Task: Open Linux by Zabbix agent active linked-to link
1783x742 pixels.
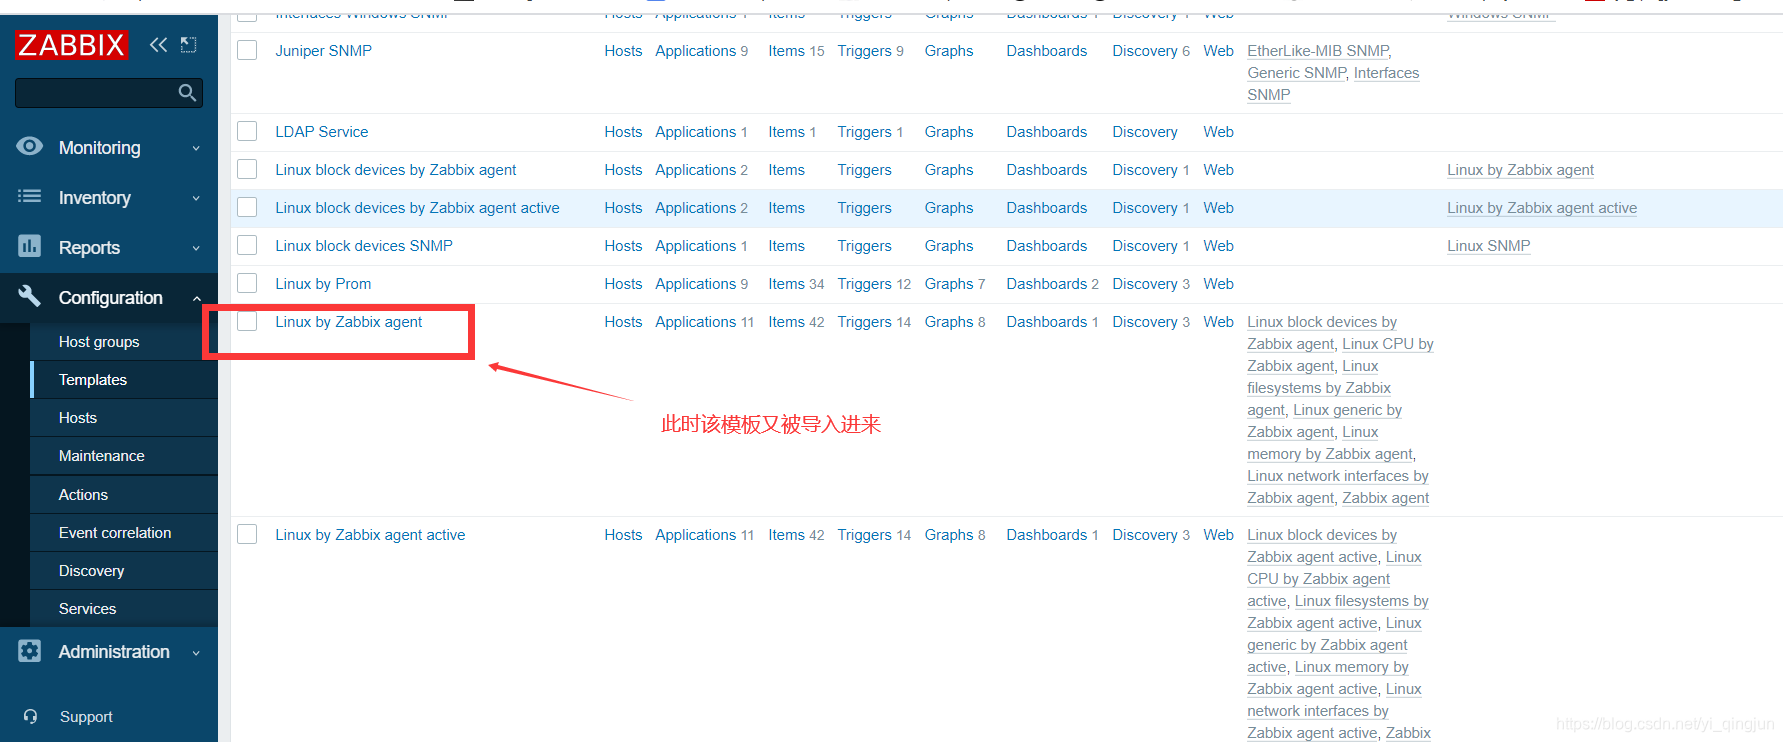Action: [x=1541, y=208]
